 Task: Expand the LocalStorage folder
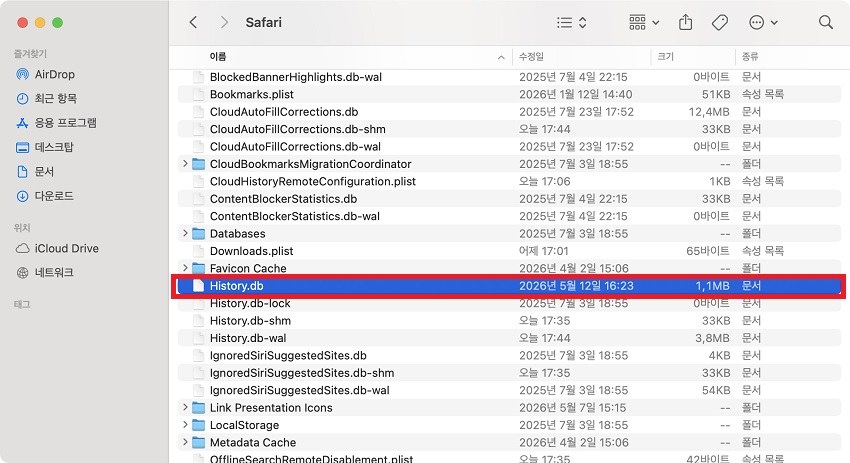[x=185, y=425]
